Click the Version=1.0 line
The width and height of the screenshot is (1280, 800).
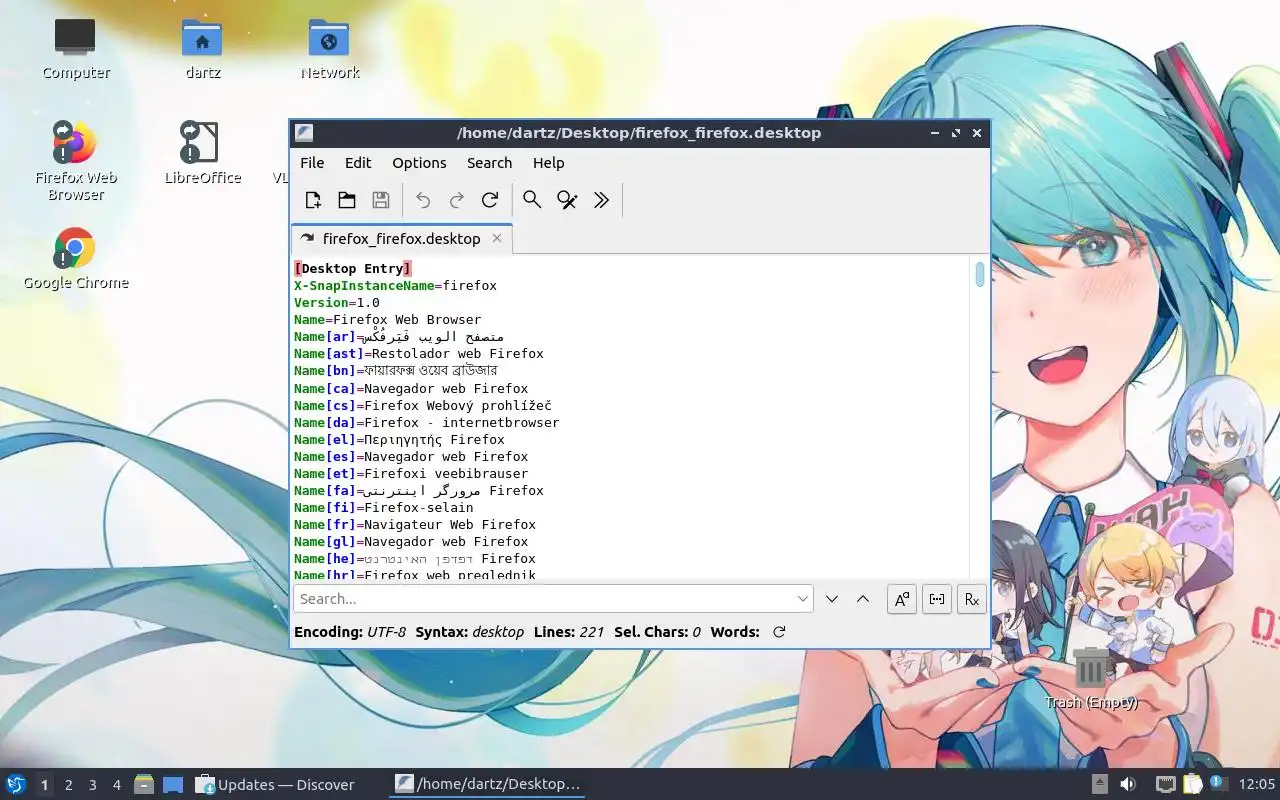[x=337, y=302]
